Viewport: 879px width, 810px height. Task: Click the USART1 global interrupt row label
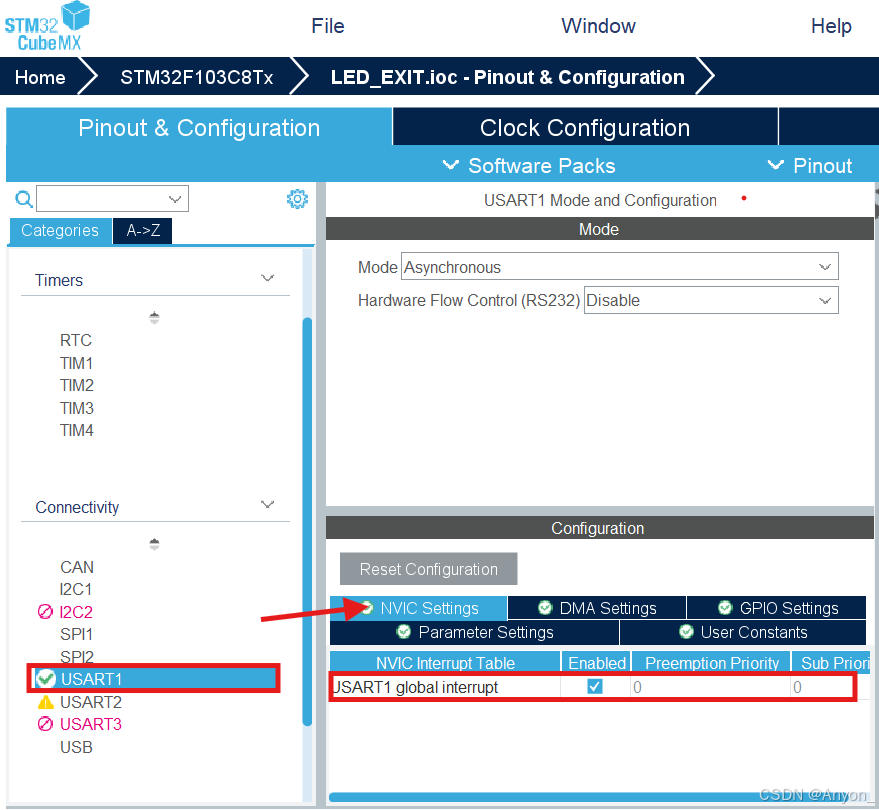coord(415,687)
